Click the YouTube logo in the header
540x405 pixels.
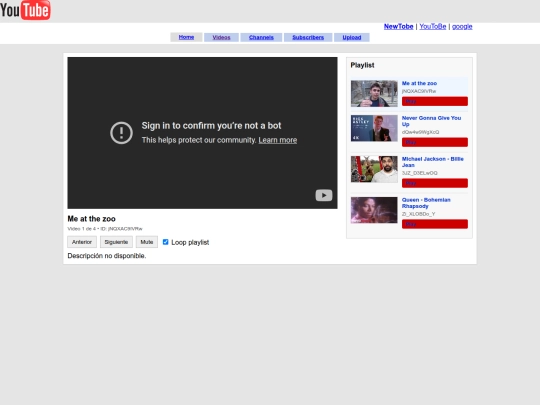25,10
